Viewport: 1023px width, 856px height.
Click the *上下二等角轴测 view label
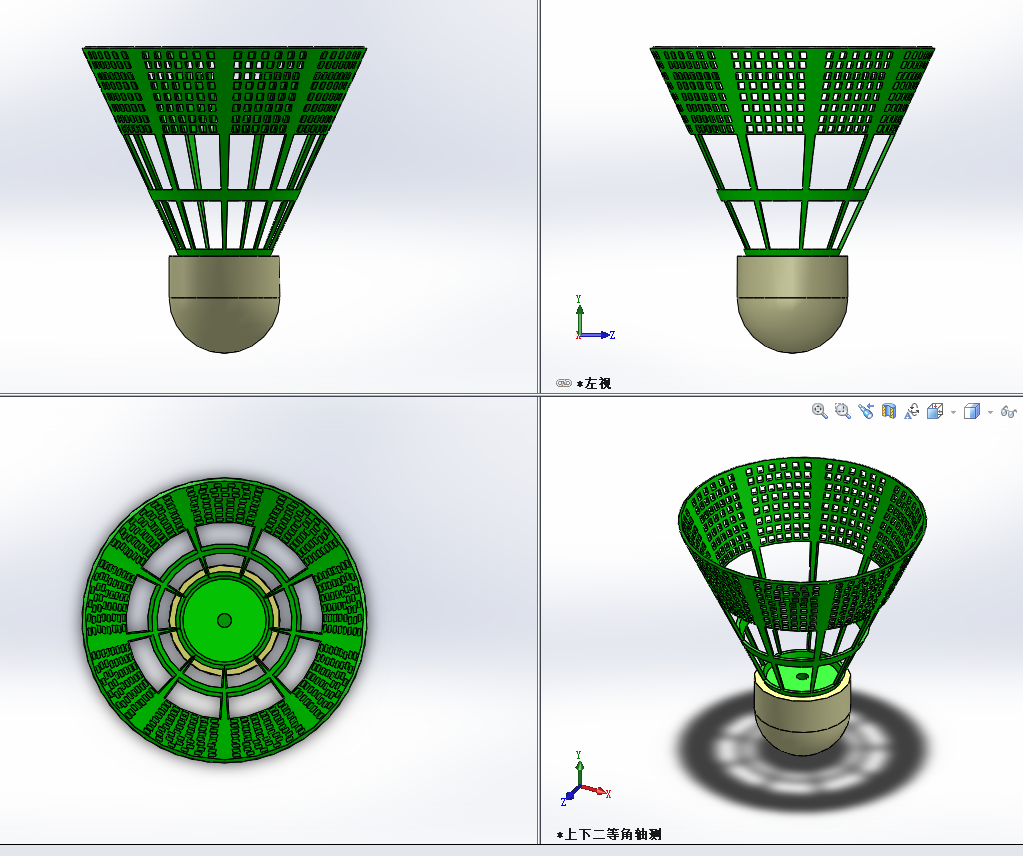[x=609, y=834]
